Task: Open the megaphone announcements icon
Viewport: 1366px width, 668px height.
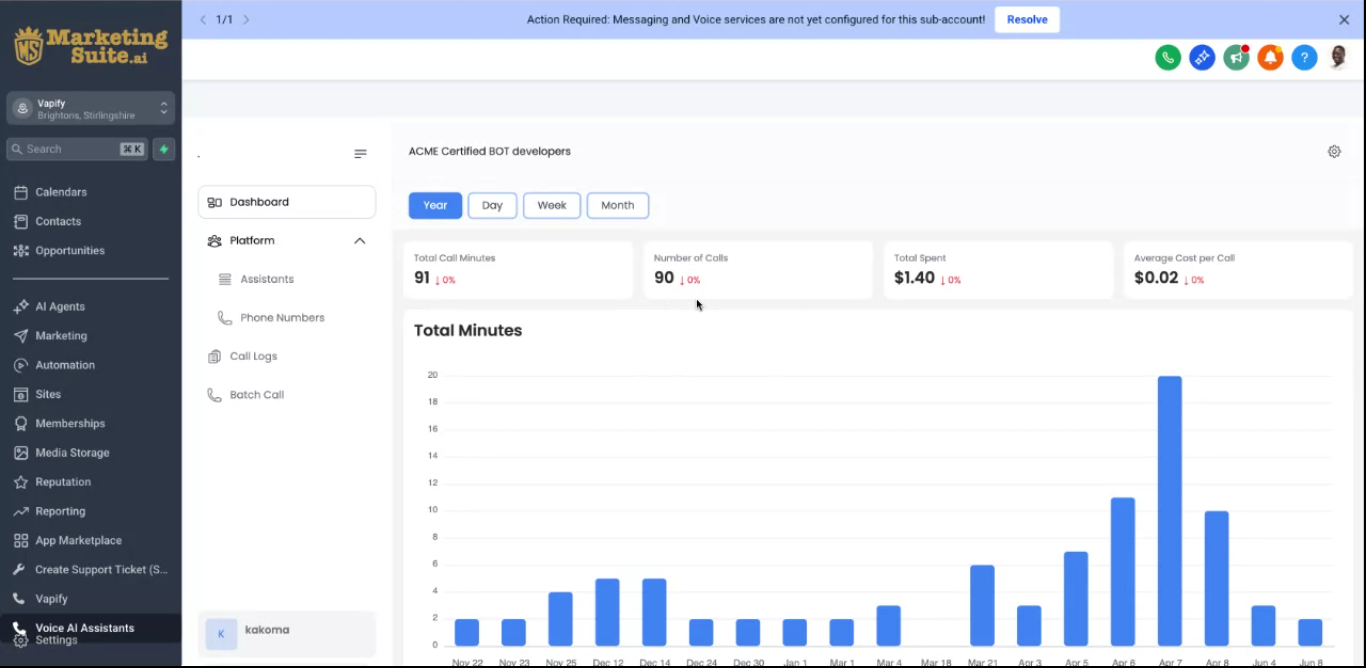Action: point(1236,57)
